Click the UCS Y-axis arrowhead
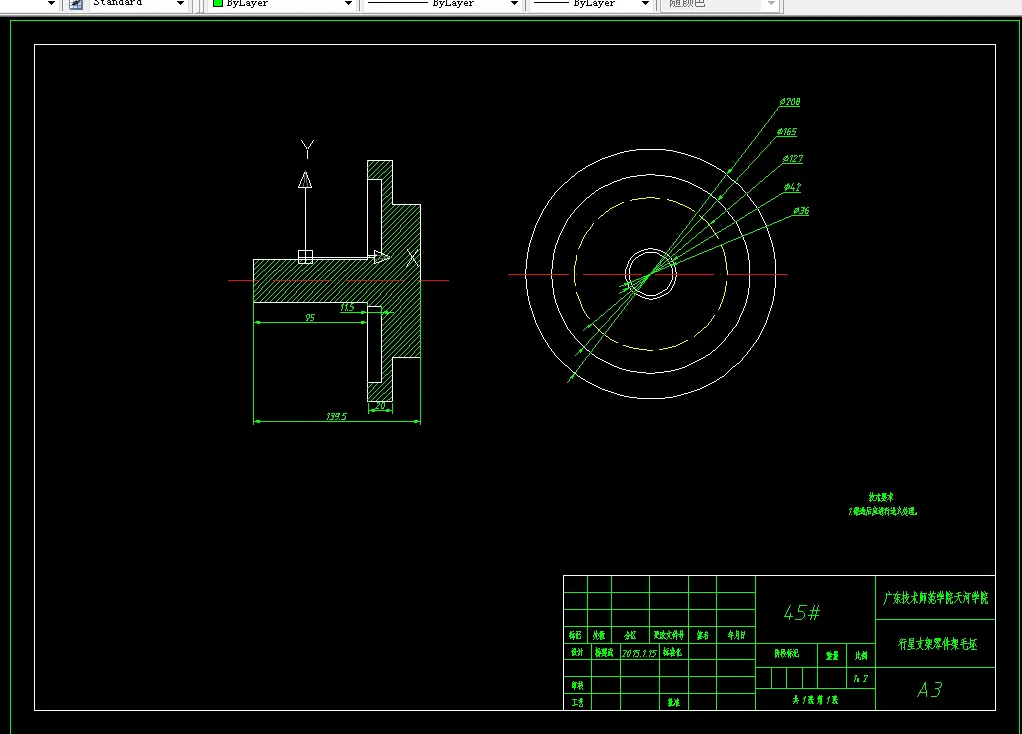The height and width of the screenshot is (734, 1022). pyautogui.click(x=305, y=179)
